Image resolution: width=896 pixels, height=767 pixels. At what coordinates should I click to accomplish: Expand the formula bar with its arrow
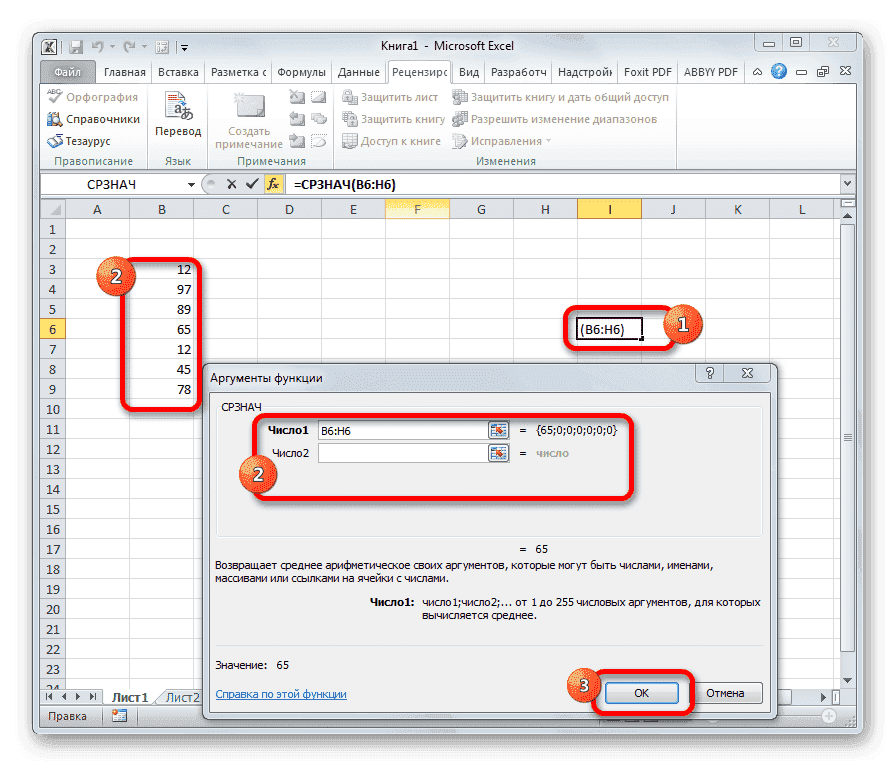[x=846, y=184]
